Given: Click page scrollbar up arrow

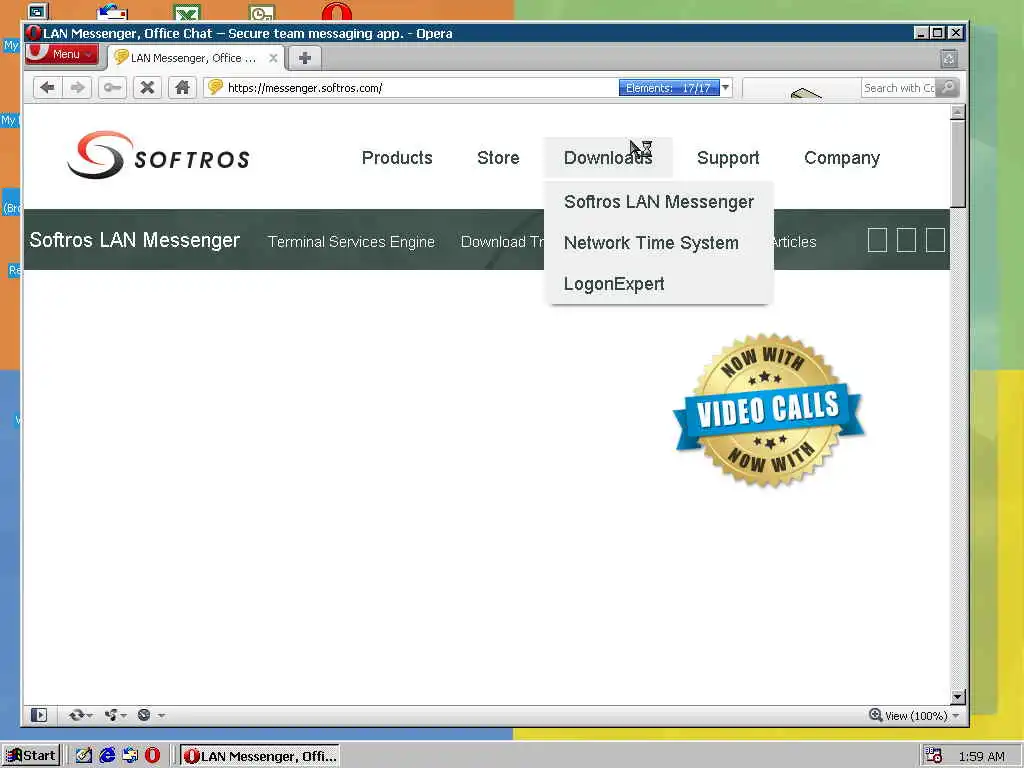Looking at the screenshot, I should point(957,112).
